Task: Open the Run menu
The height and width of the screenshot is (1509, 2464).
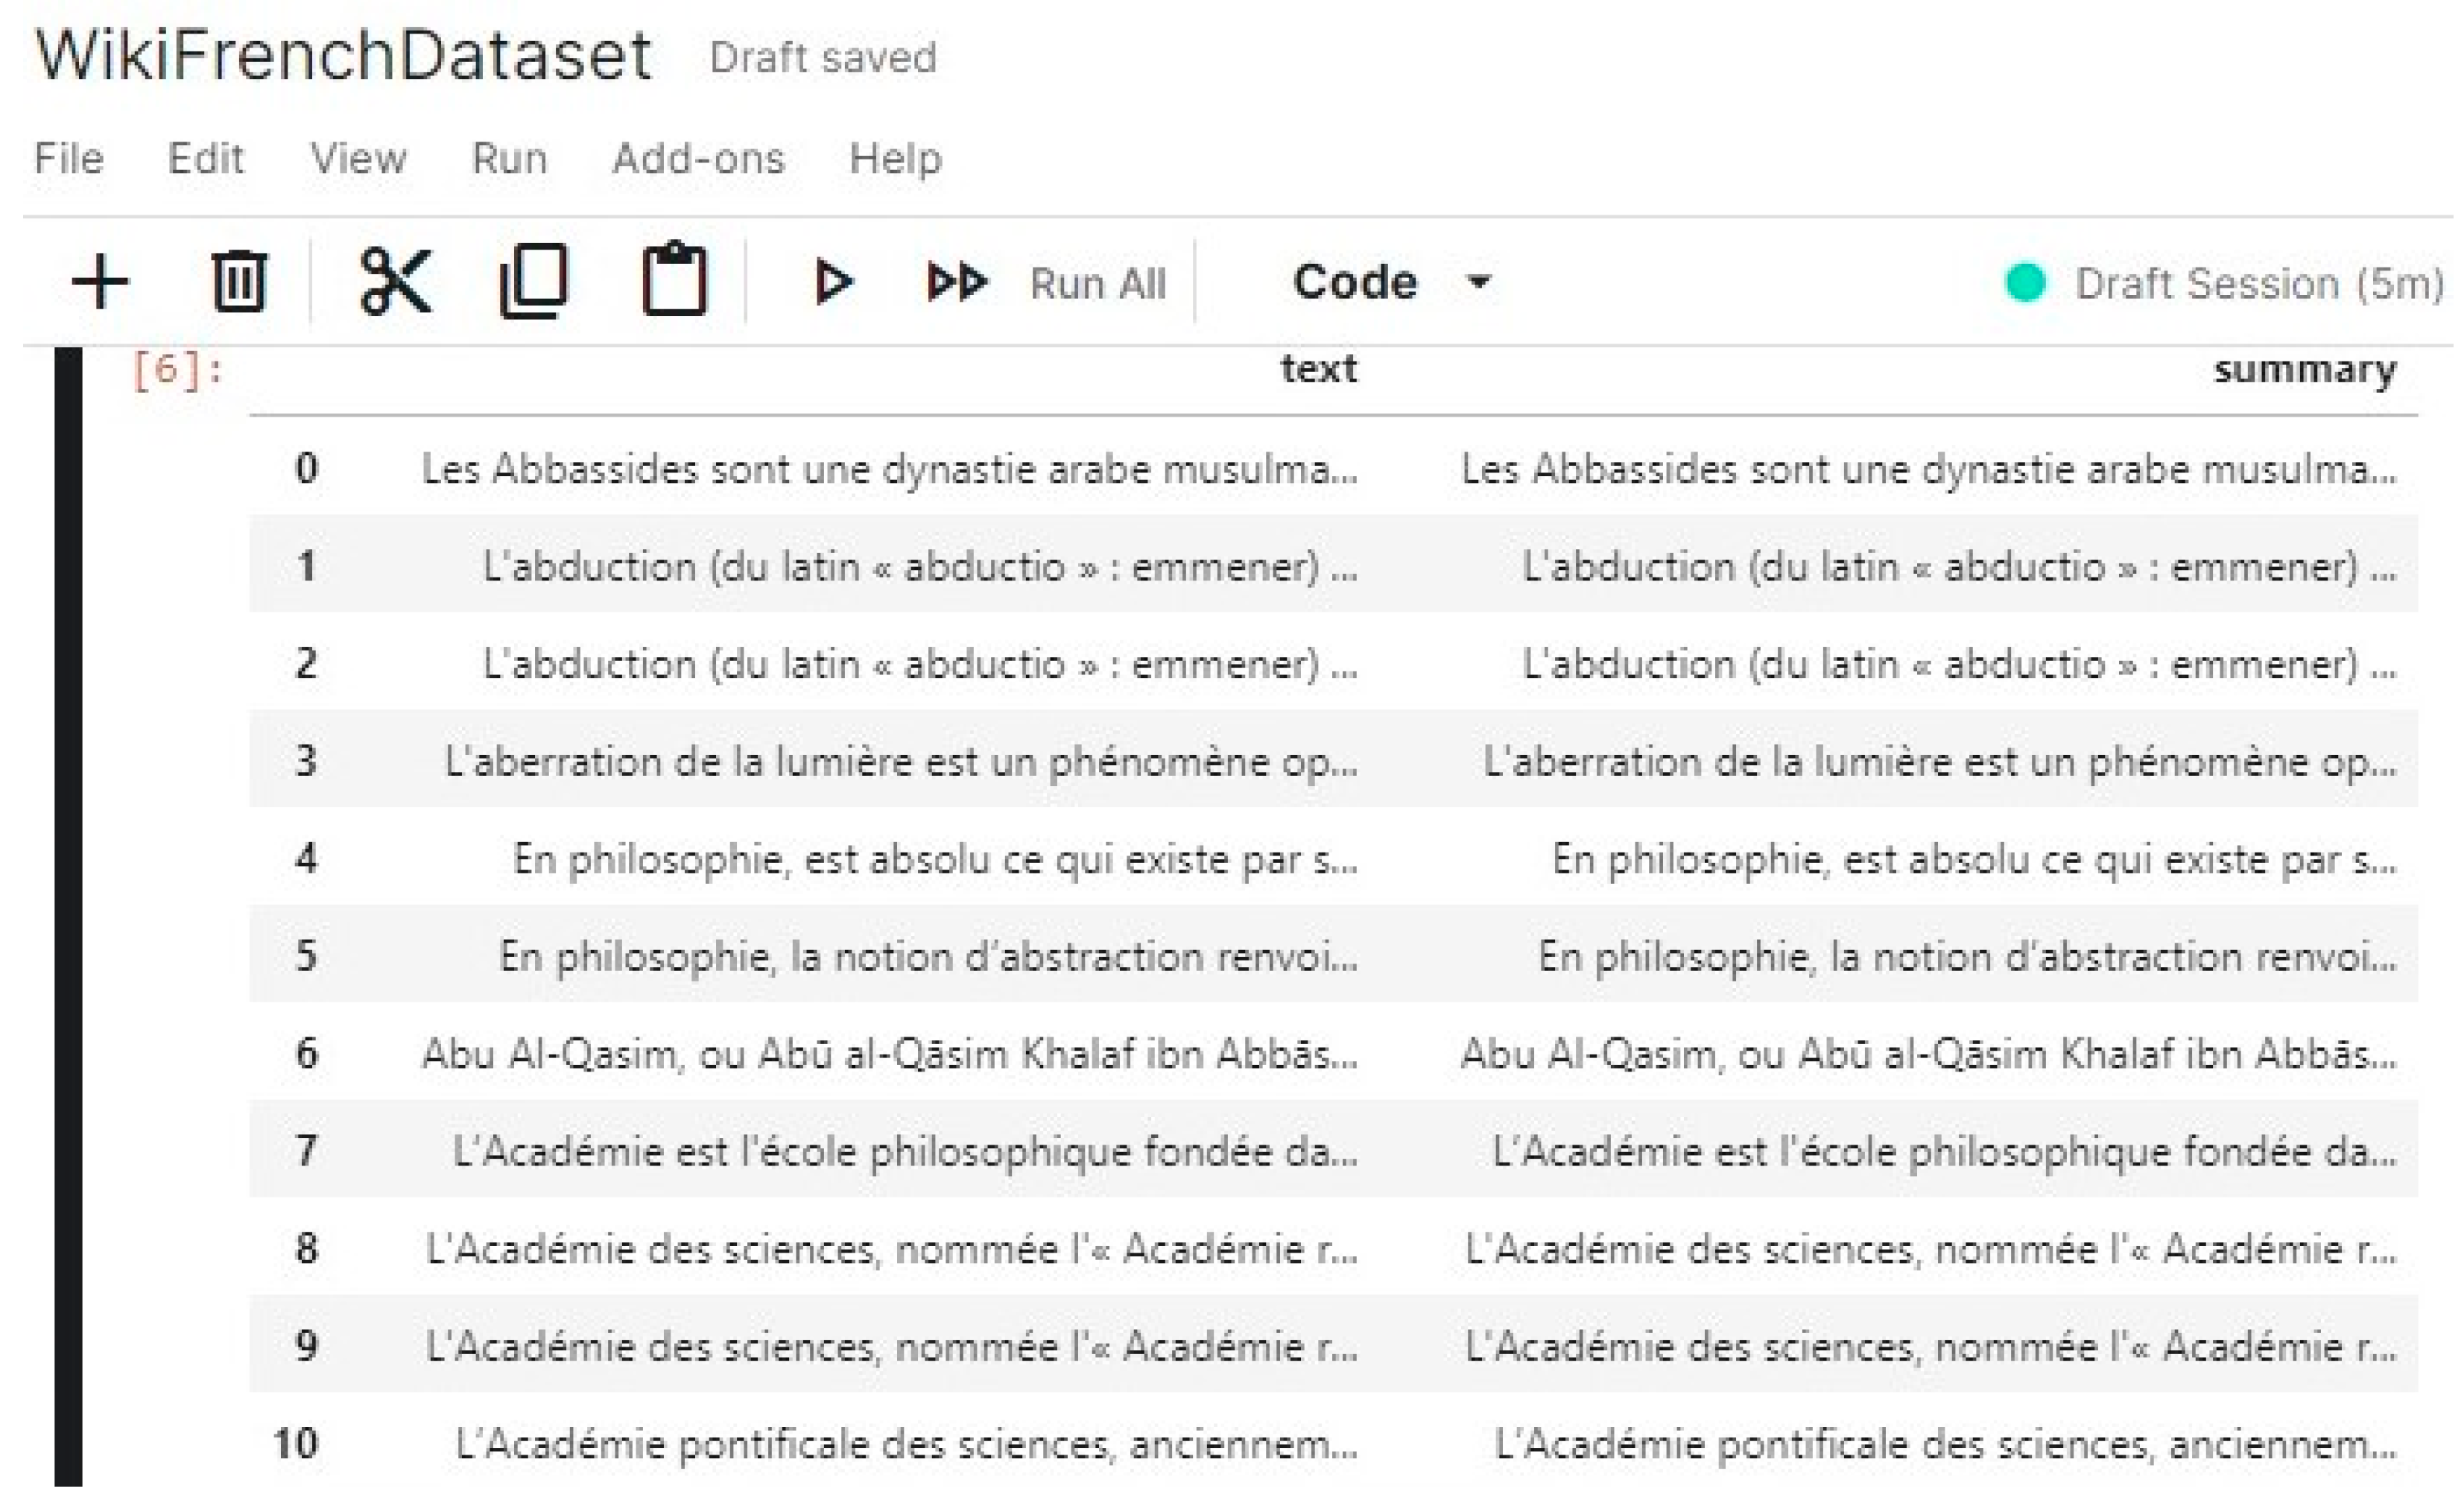Action: (x=509, y=158)
